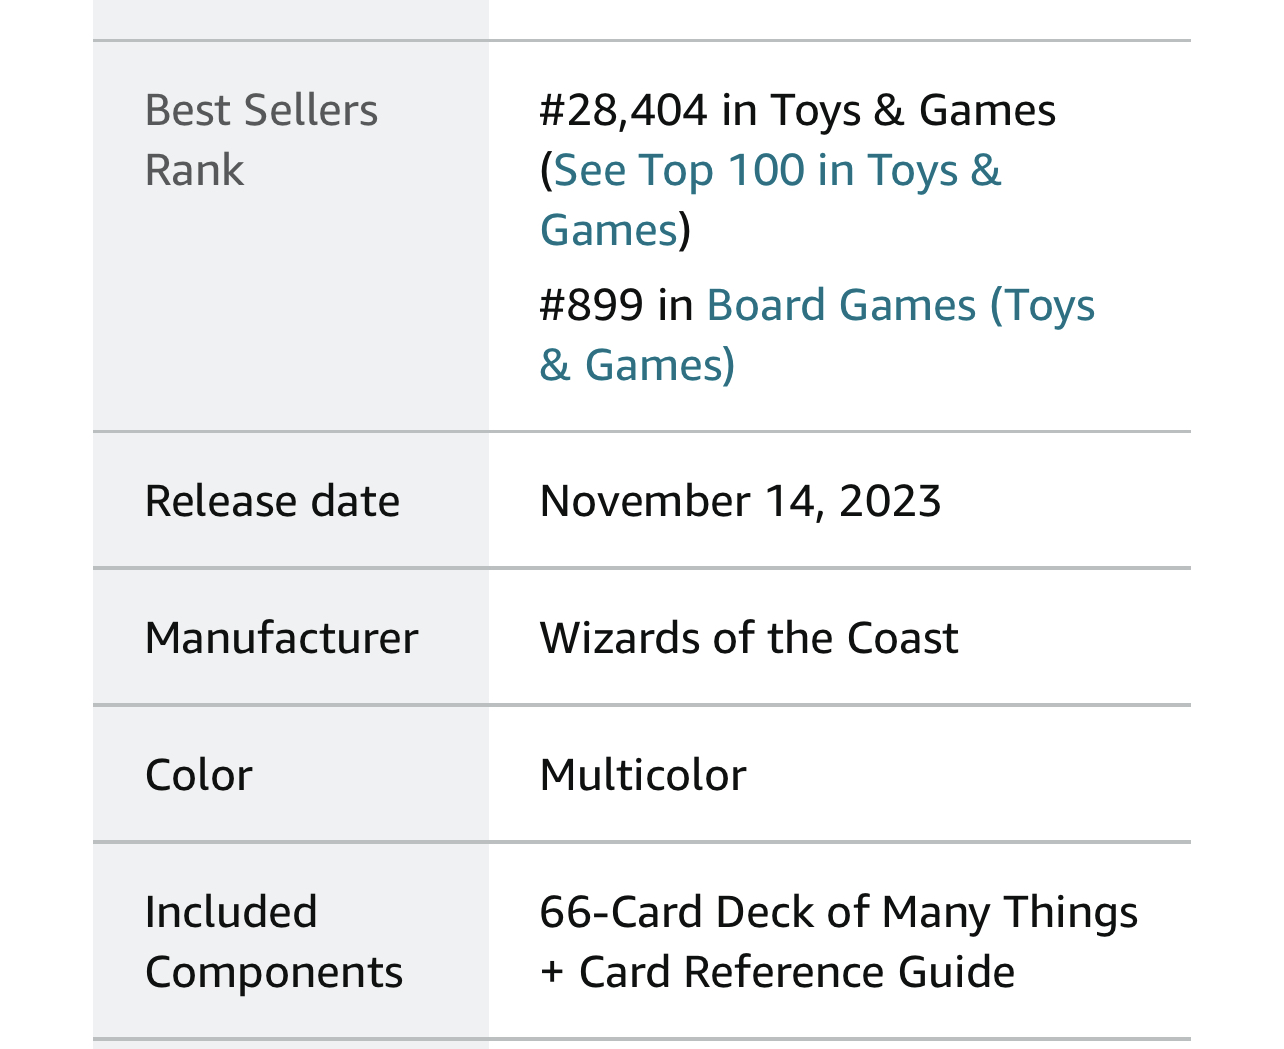Select the Multicolor value text

643,775
